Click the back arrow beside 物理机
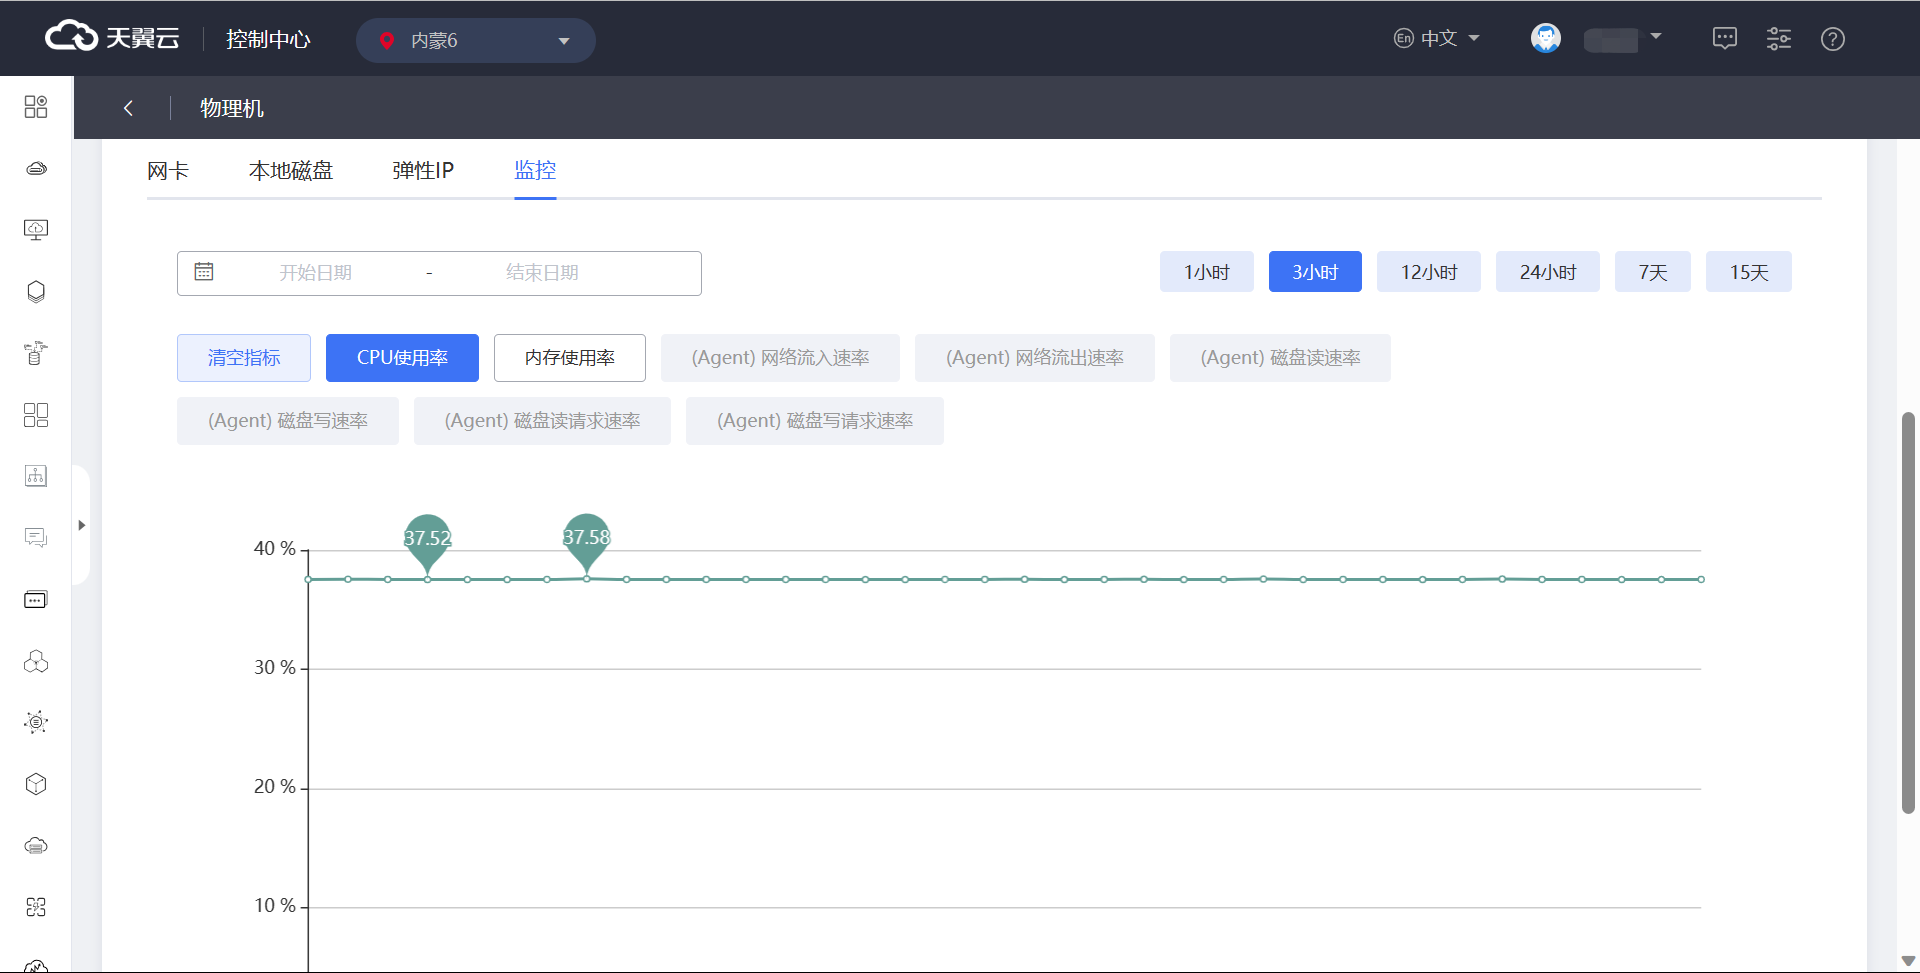The image size is (1920, 973). click(x=128, y=108)
